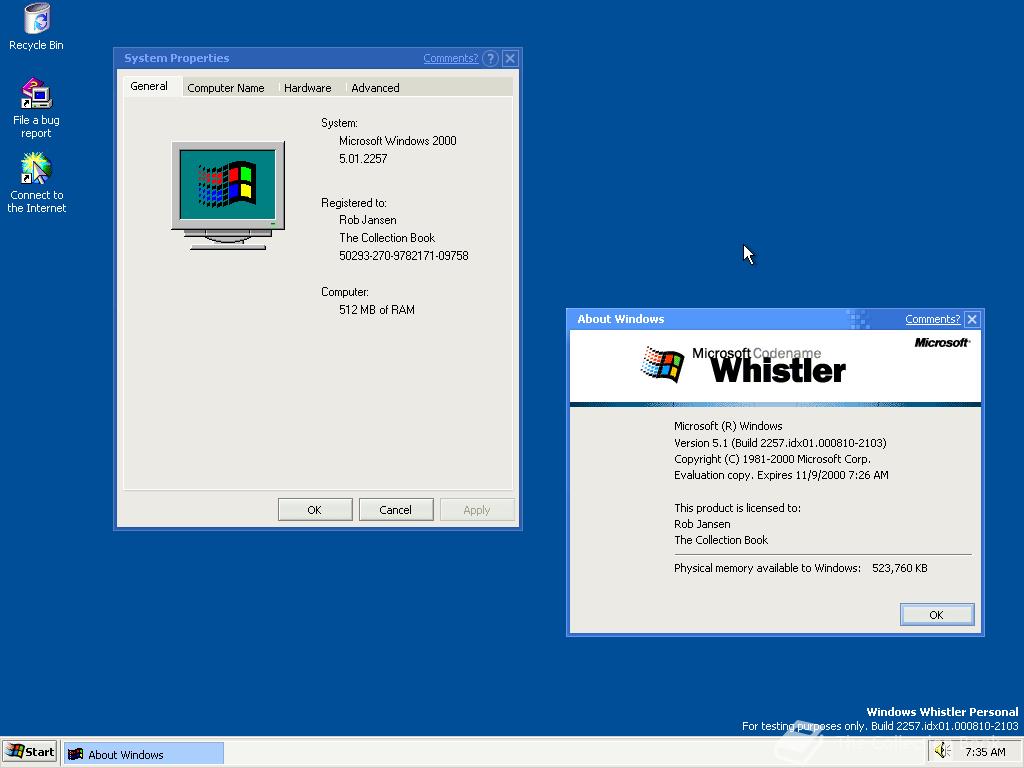The height and width of the screenshot is (768, 1024).
Task: Click the help question mark in System Properties
Action: [x=490, y=58]
